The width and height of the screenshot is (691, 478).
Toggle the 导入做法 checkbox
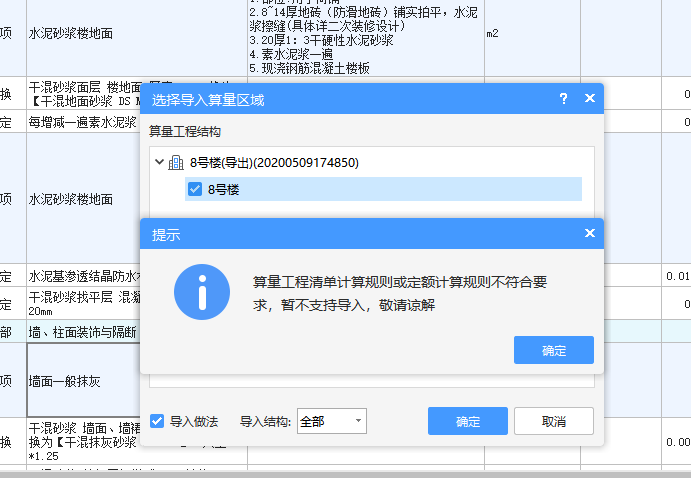tap(157, 421)
